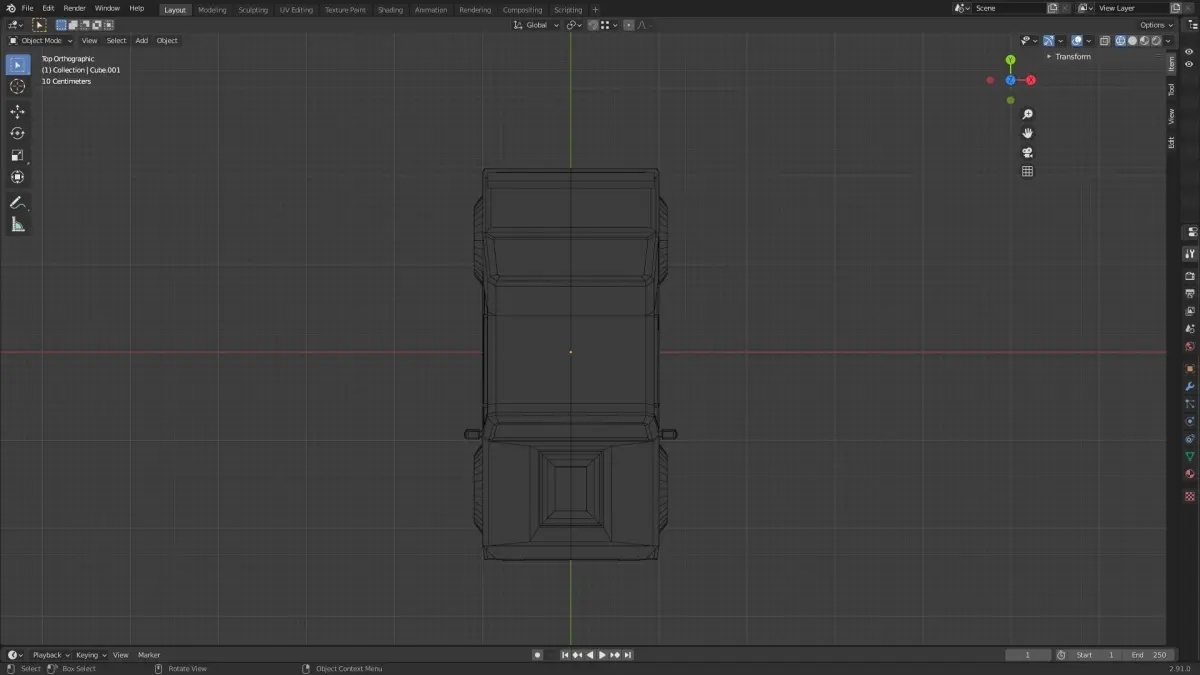Select the Transform tool
Image resolution: width=1200 pixels, height=675 pixels.
pos(17,177)
